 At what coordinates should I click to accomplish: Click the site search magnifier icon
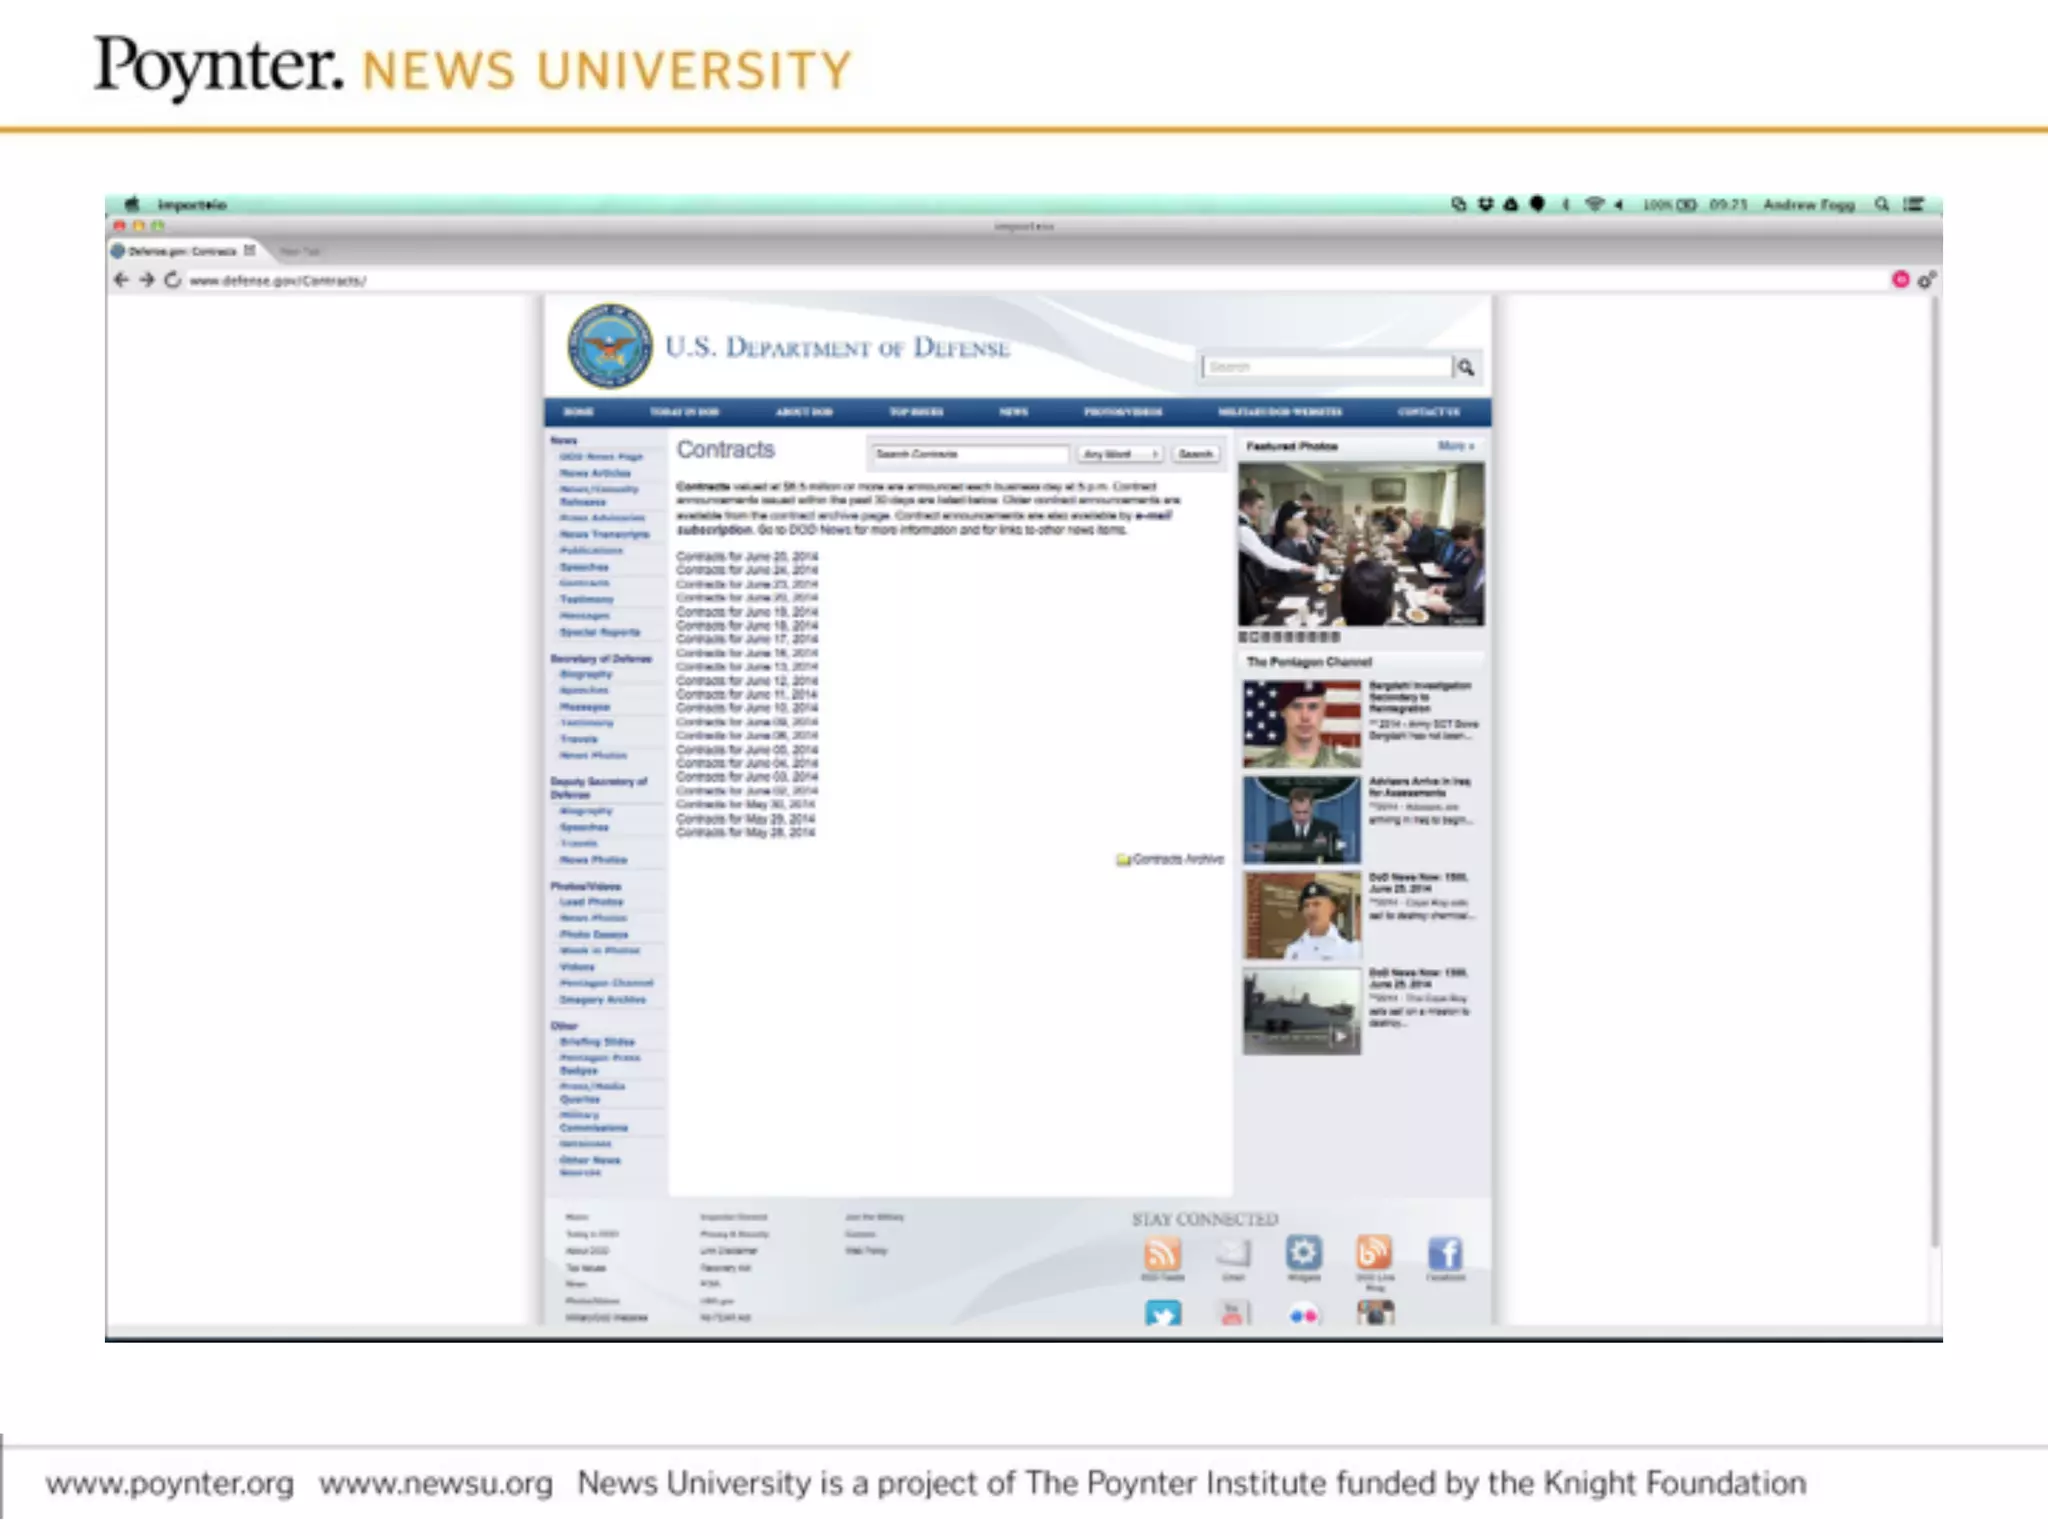1465,367
